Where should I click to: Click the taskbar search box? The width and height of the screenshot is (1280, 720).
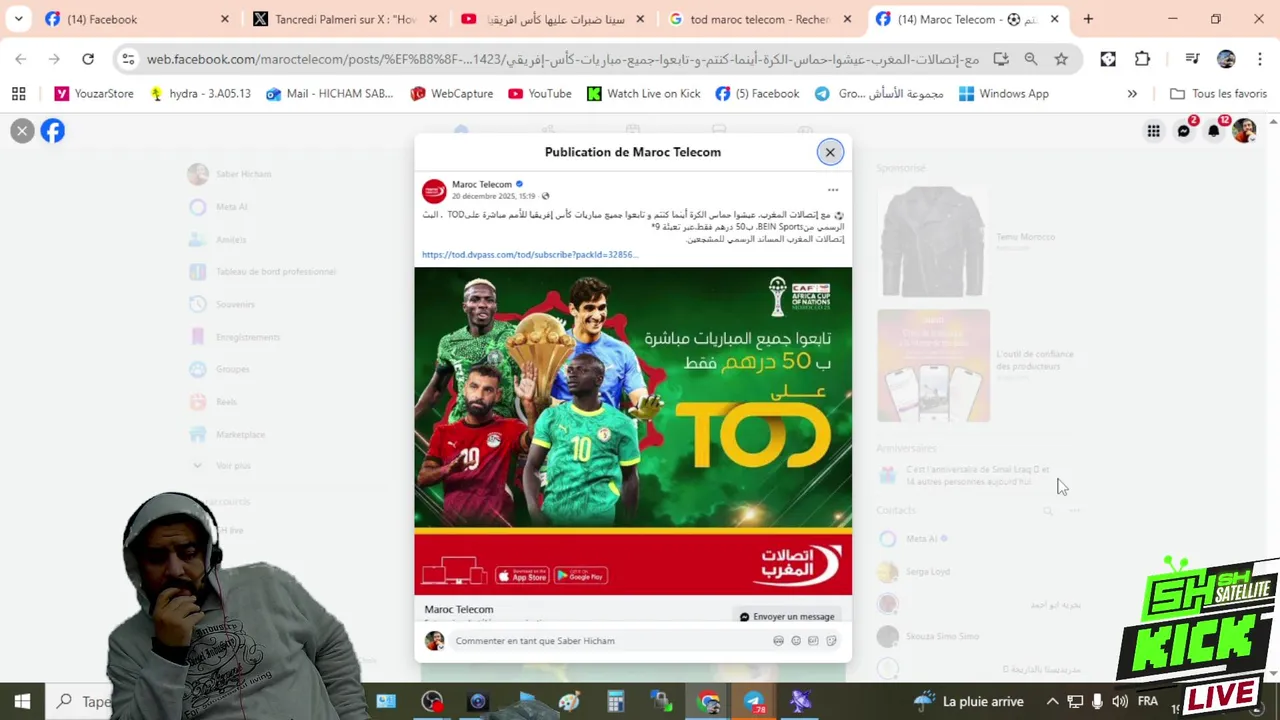click(x=85, y=701)
